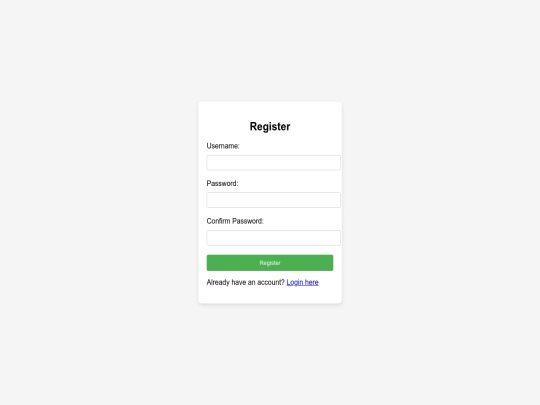Click the Register heading title

pos(270,126)
